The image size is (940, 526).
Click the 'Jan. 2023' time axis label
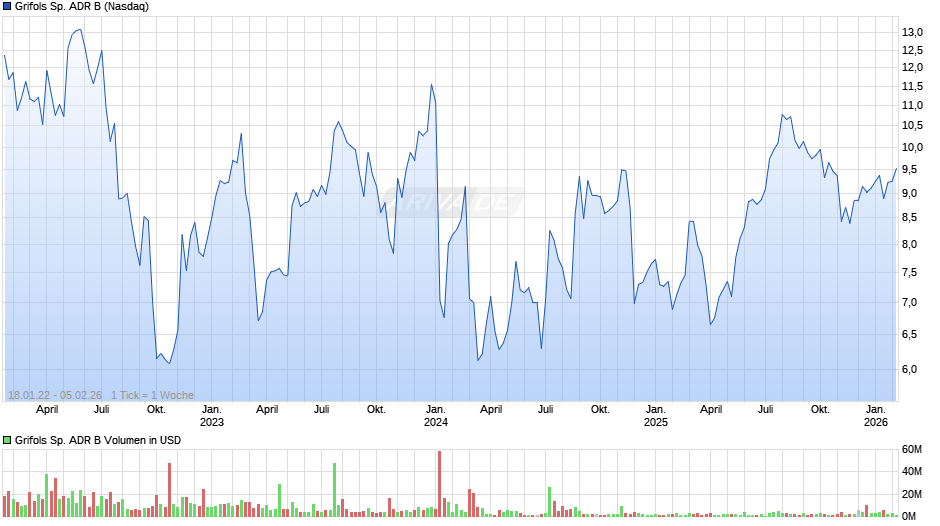point(212,416)
